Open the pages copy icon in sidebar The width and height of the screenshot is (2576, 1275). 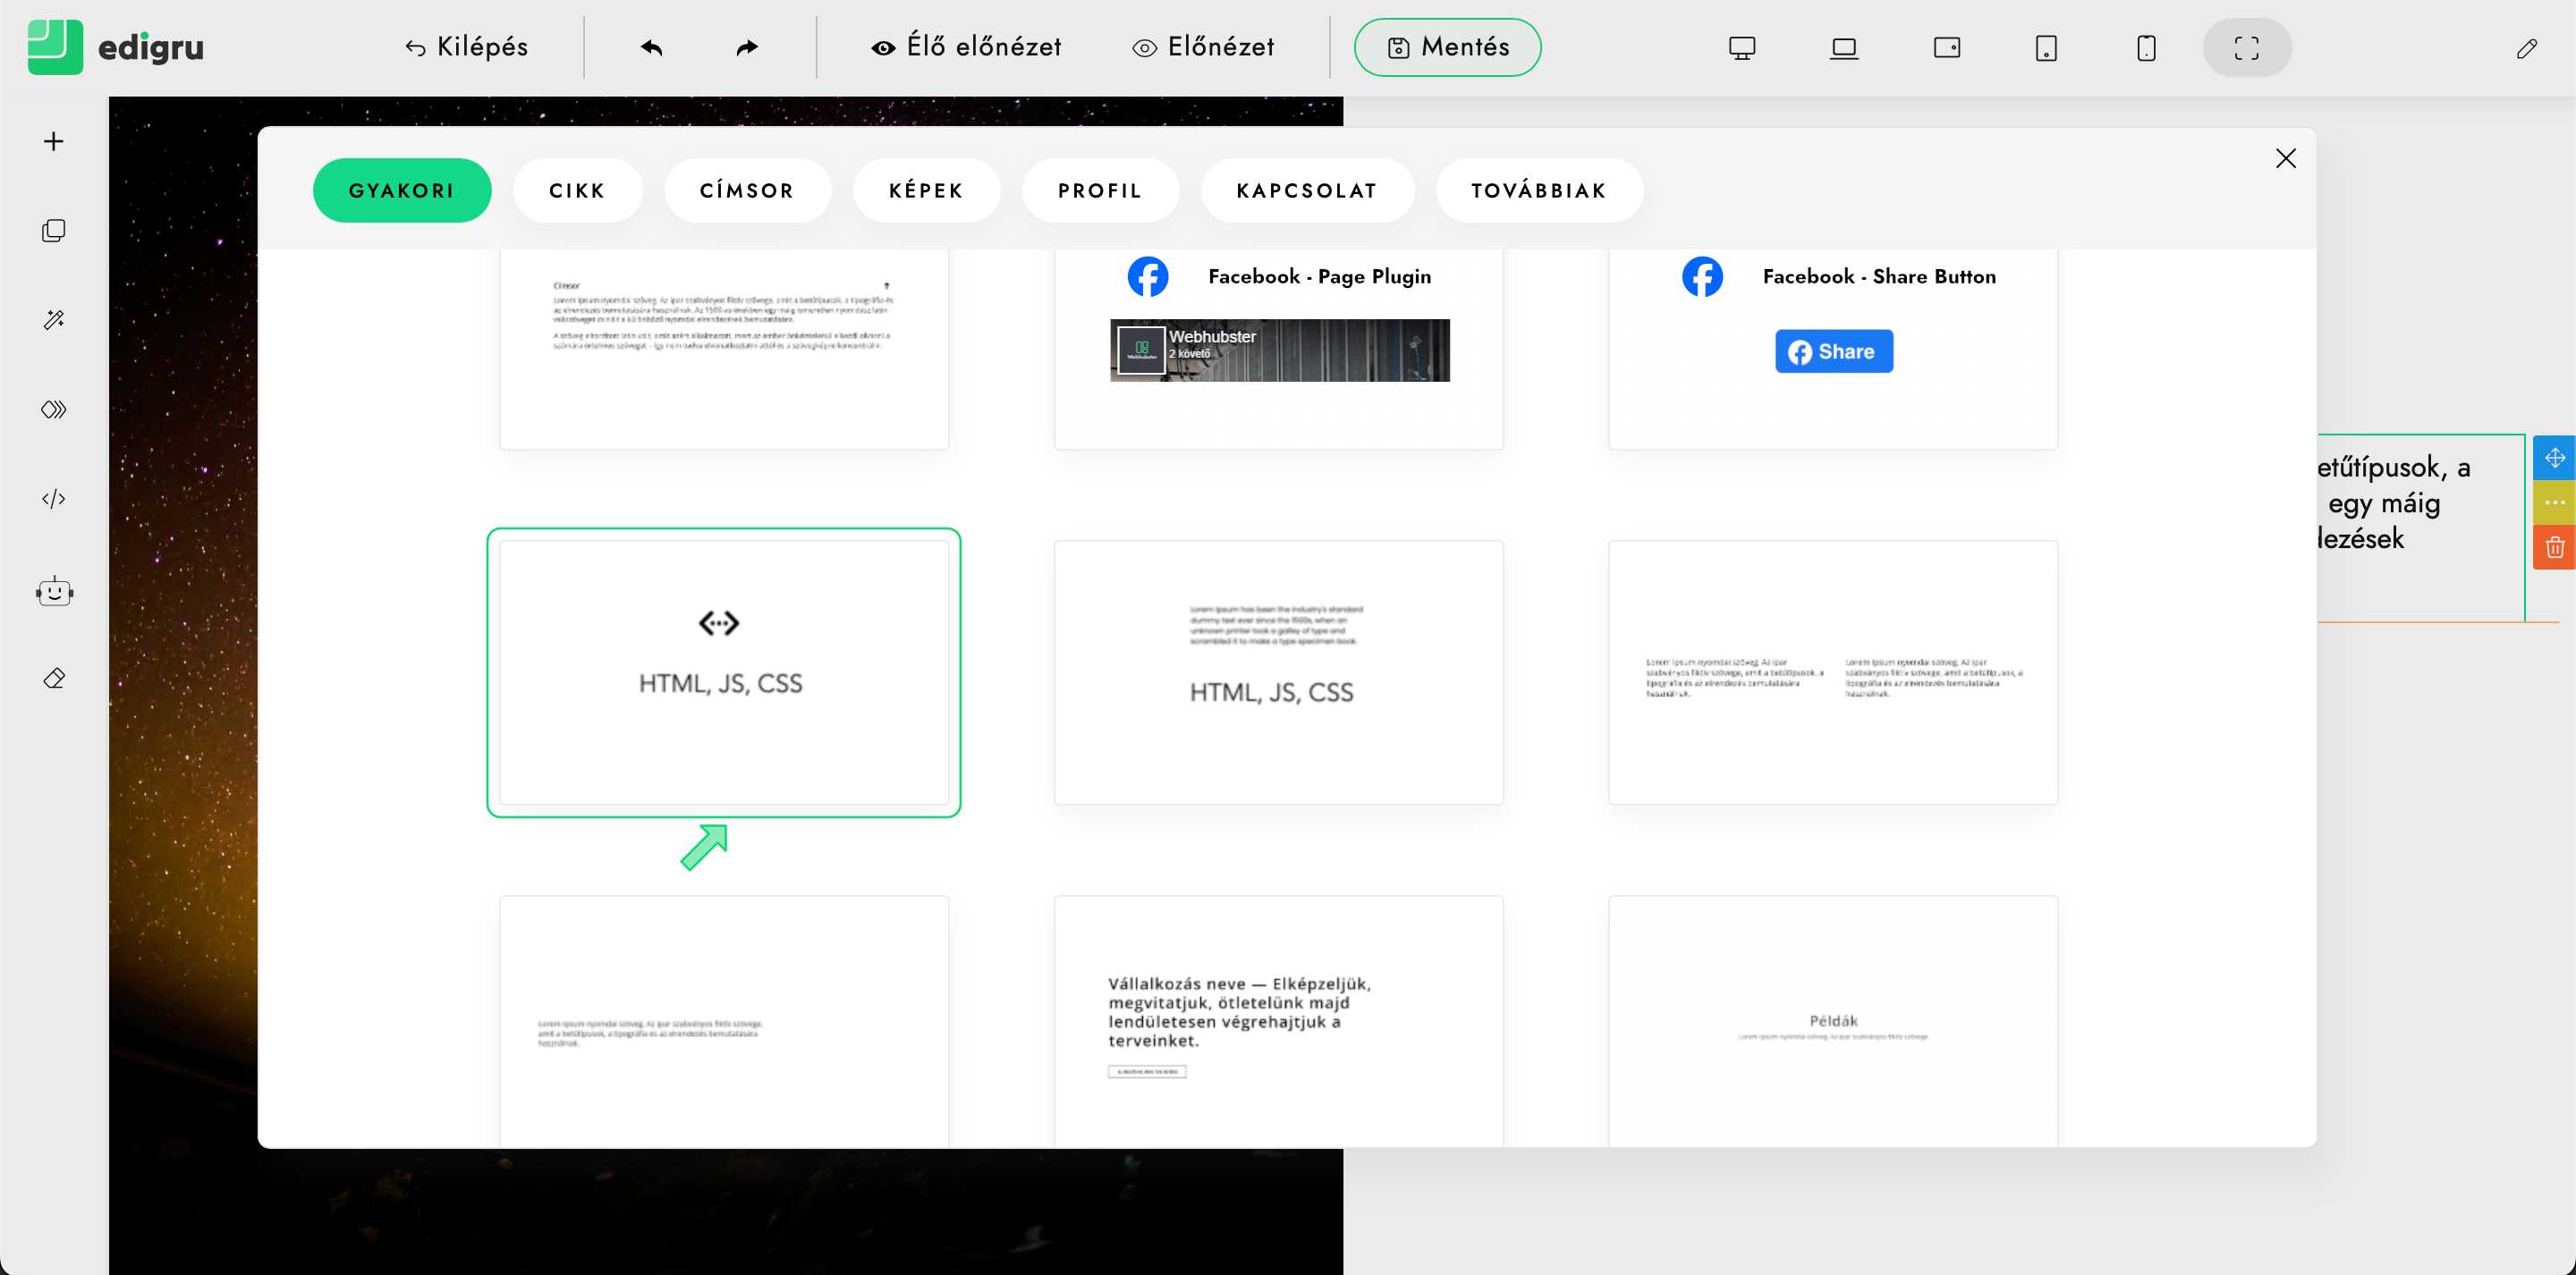pos(54,231)
